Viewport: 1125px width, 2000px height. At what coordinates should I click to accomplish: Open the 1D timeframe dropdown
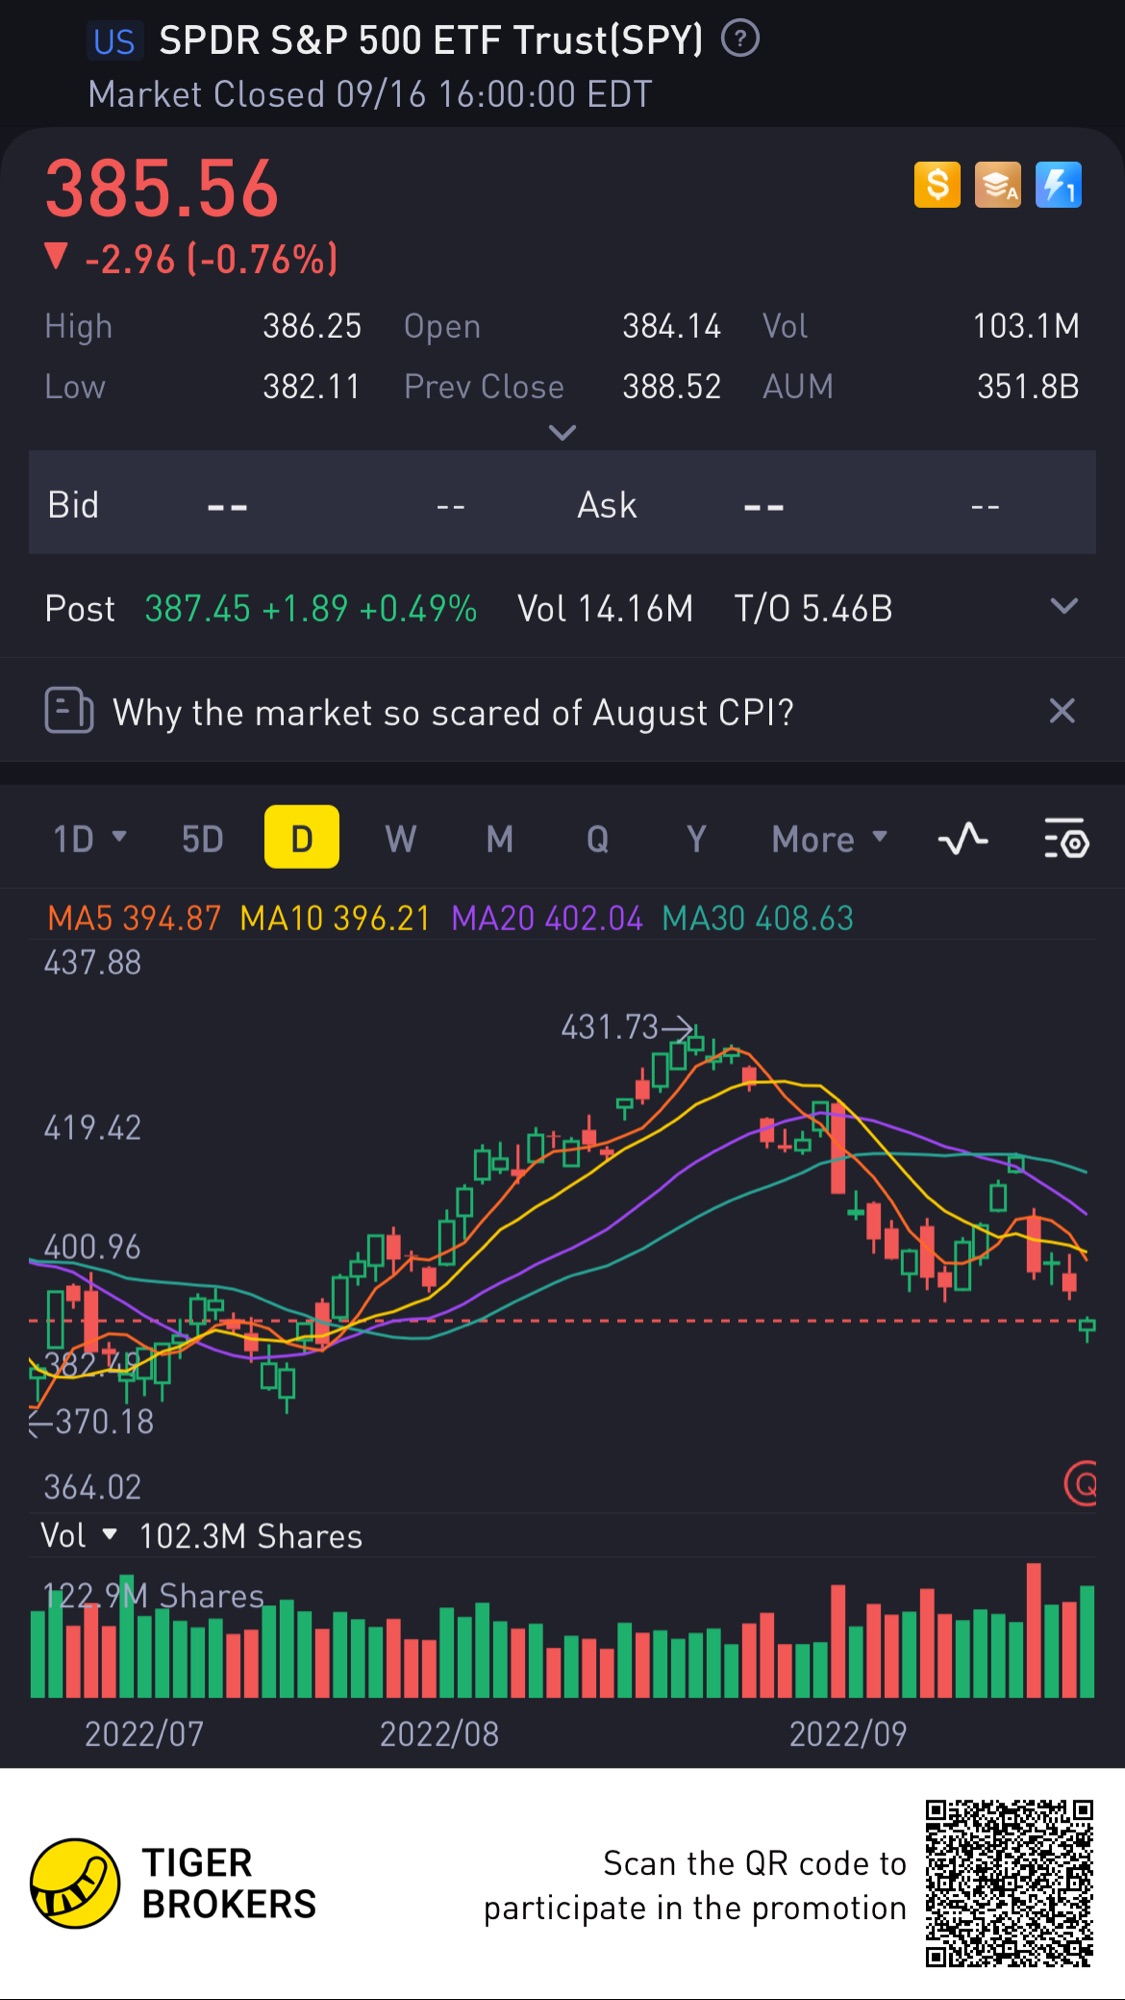[x=90, y=838]
